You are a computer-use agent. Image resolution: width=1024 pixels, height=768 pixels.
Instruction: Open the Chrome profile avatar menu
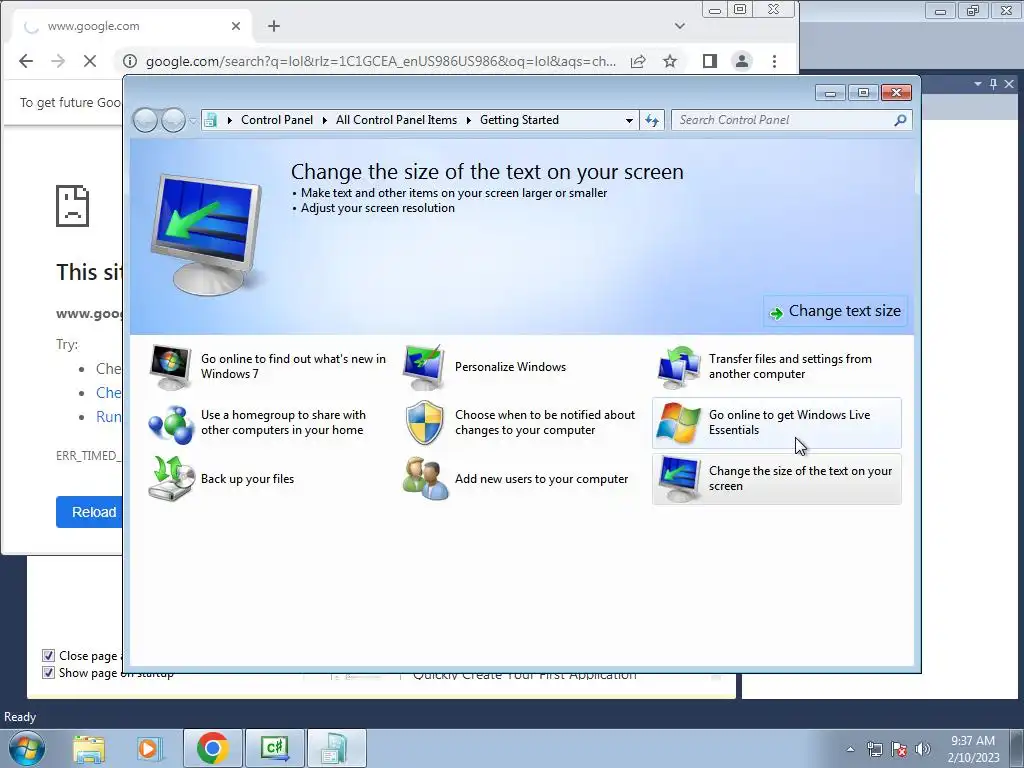tap(742, 61)
